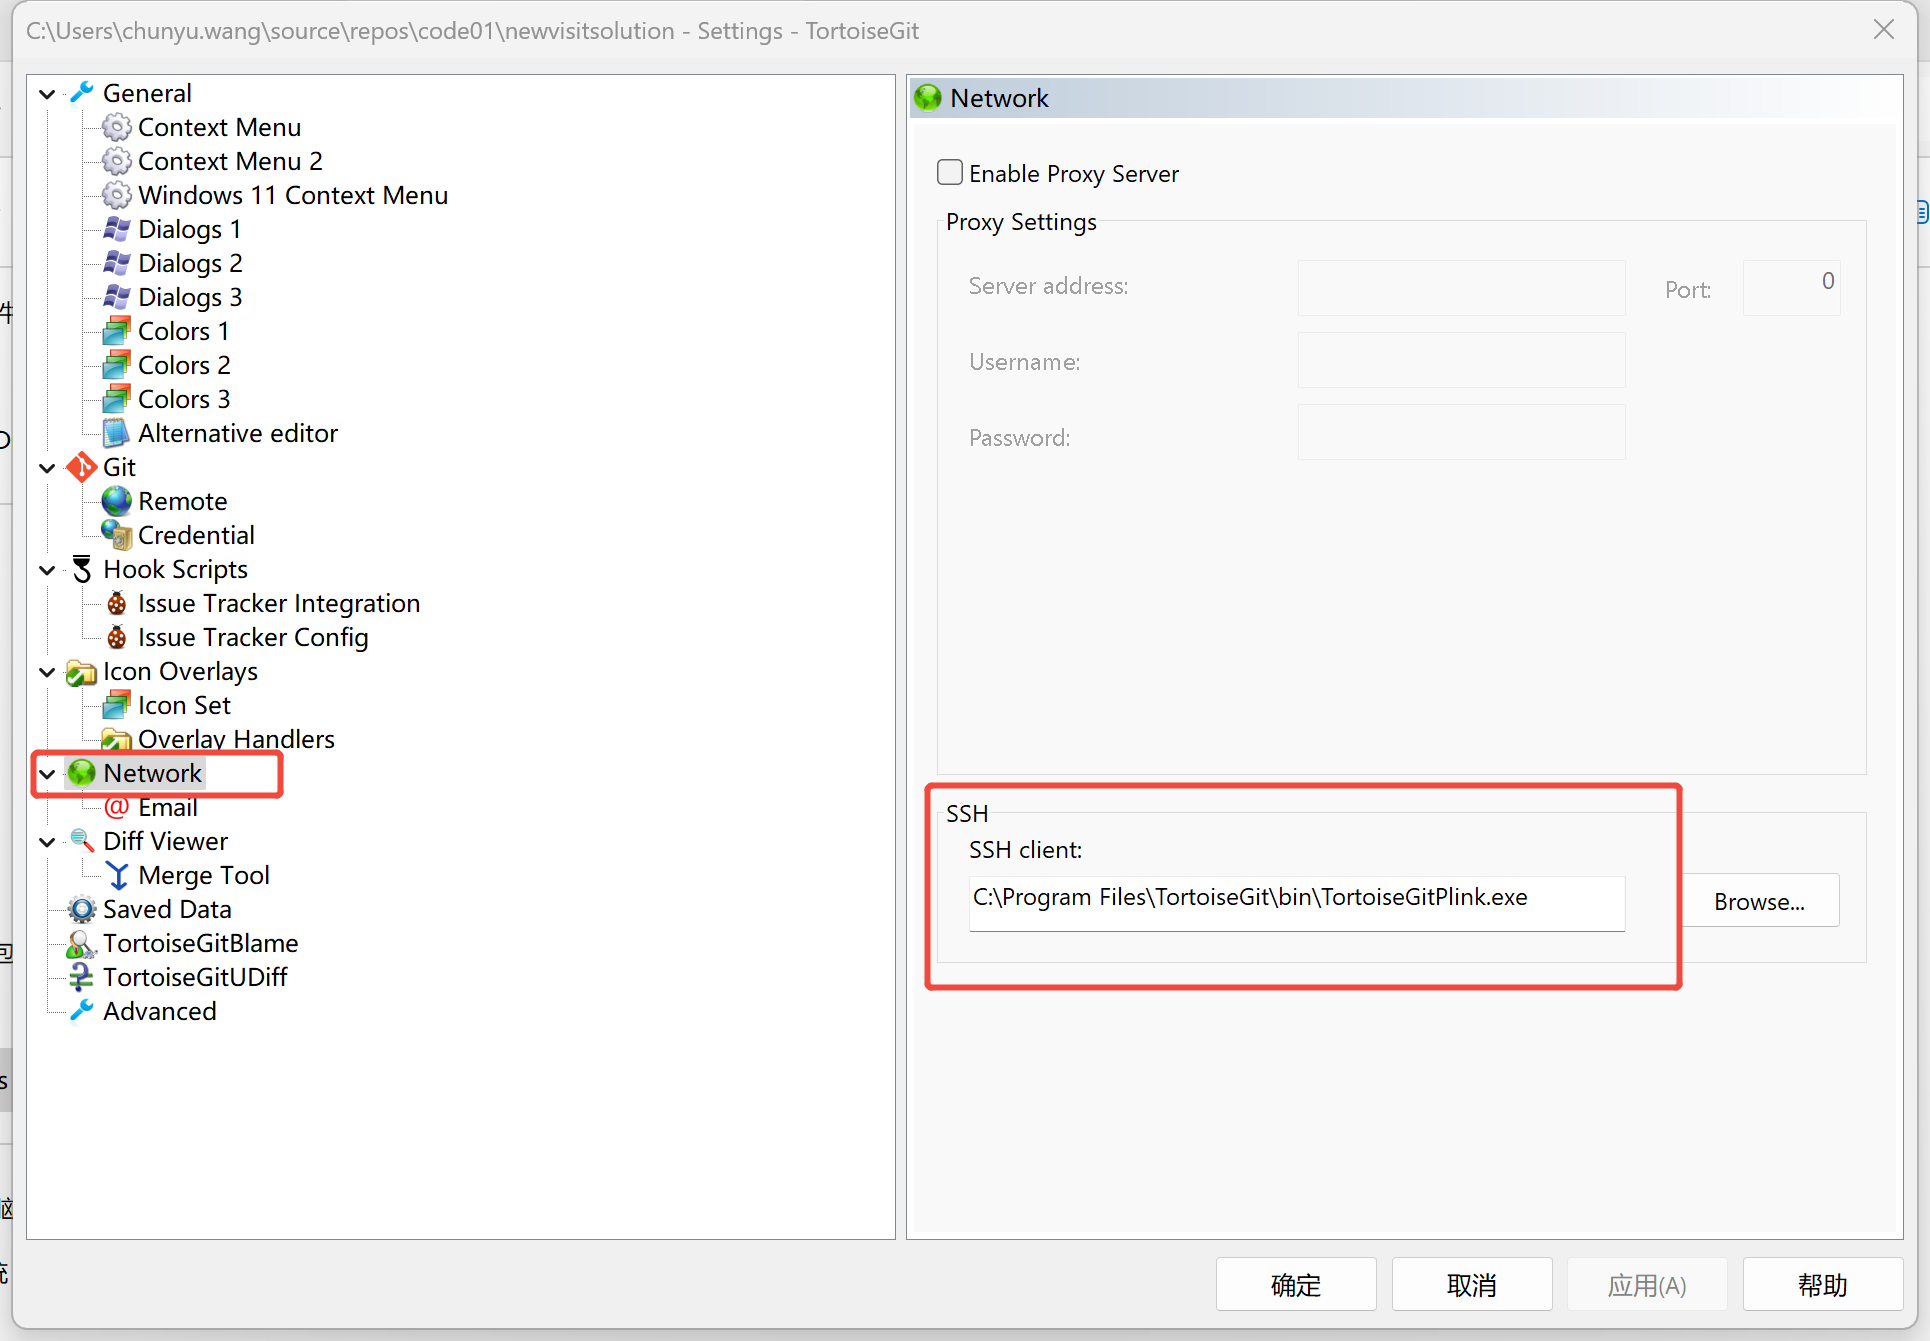Screen dimensions: 1930x1341
Task: Click the Colors 2 palette icon
Action: click(117, 365)
